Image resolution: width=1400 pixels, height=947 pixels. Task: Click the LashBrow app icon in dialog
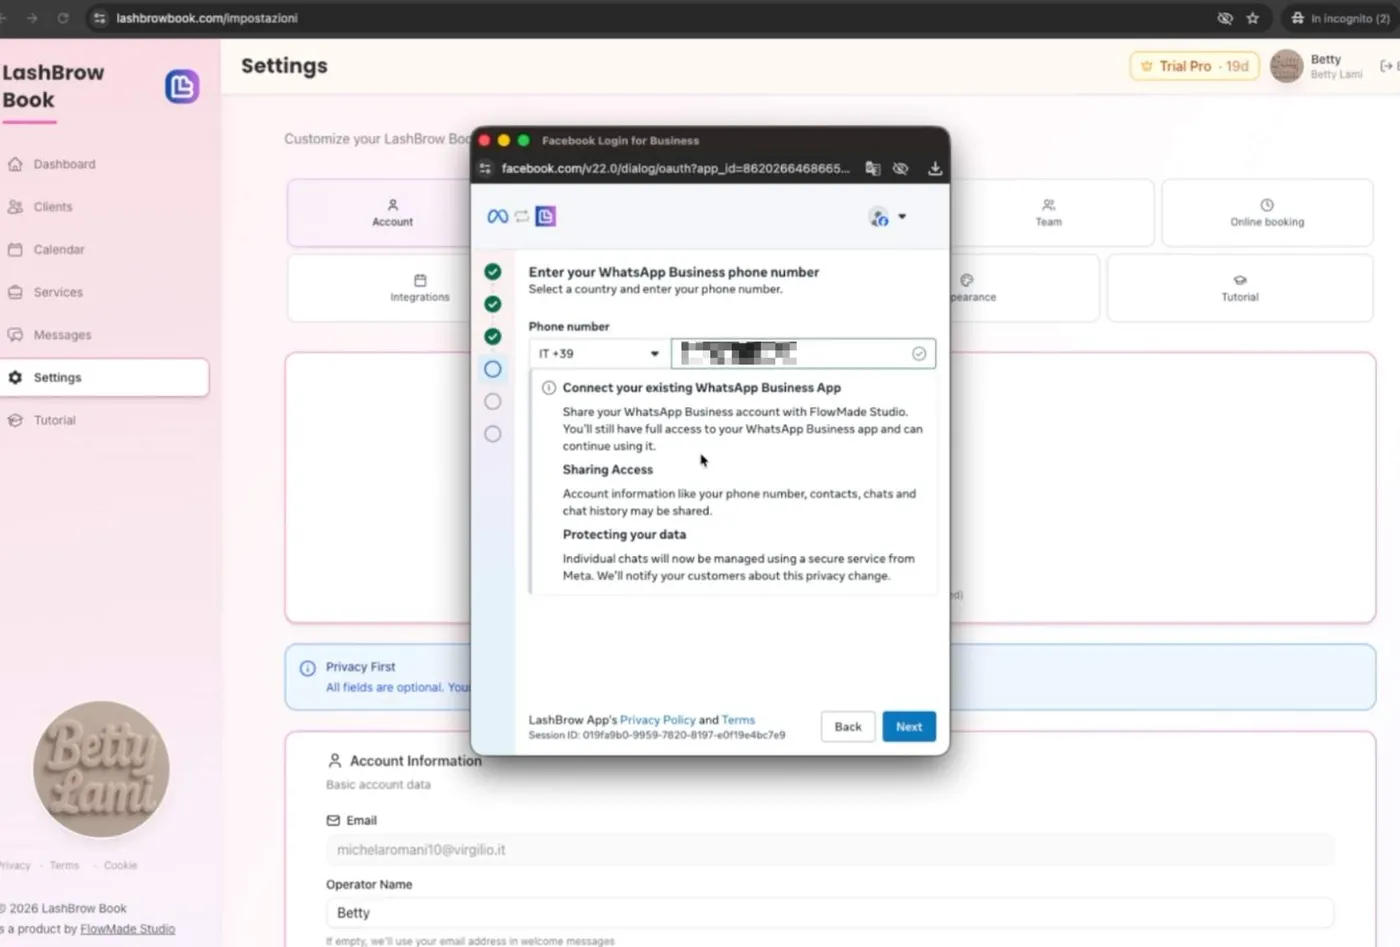[545, 217]
